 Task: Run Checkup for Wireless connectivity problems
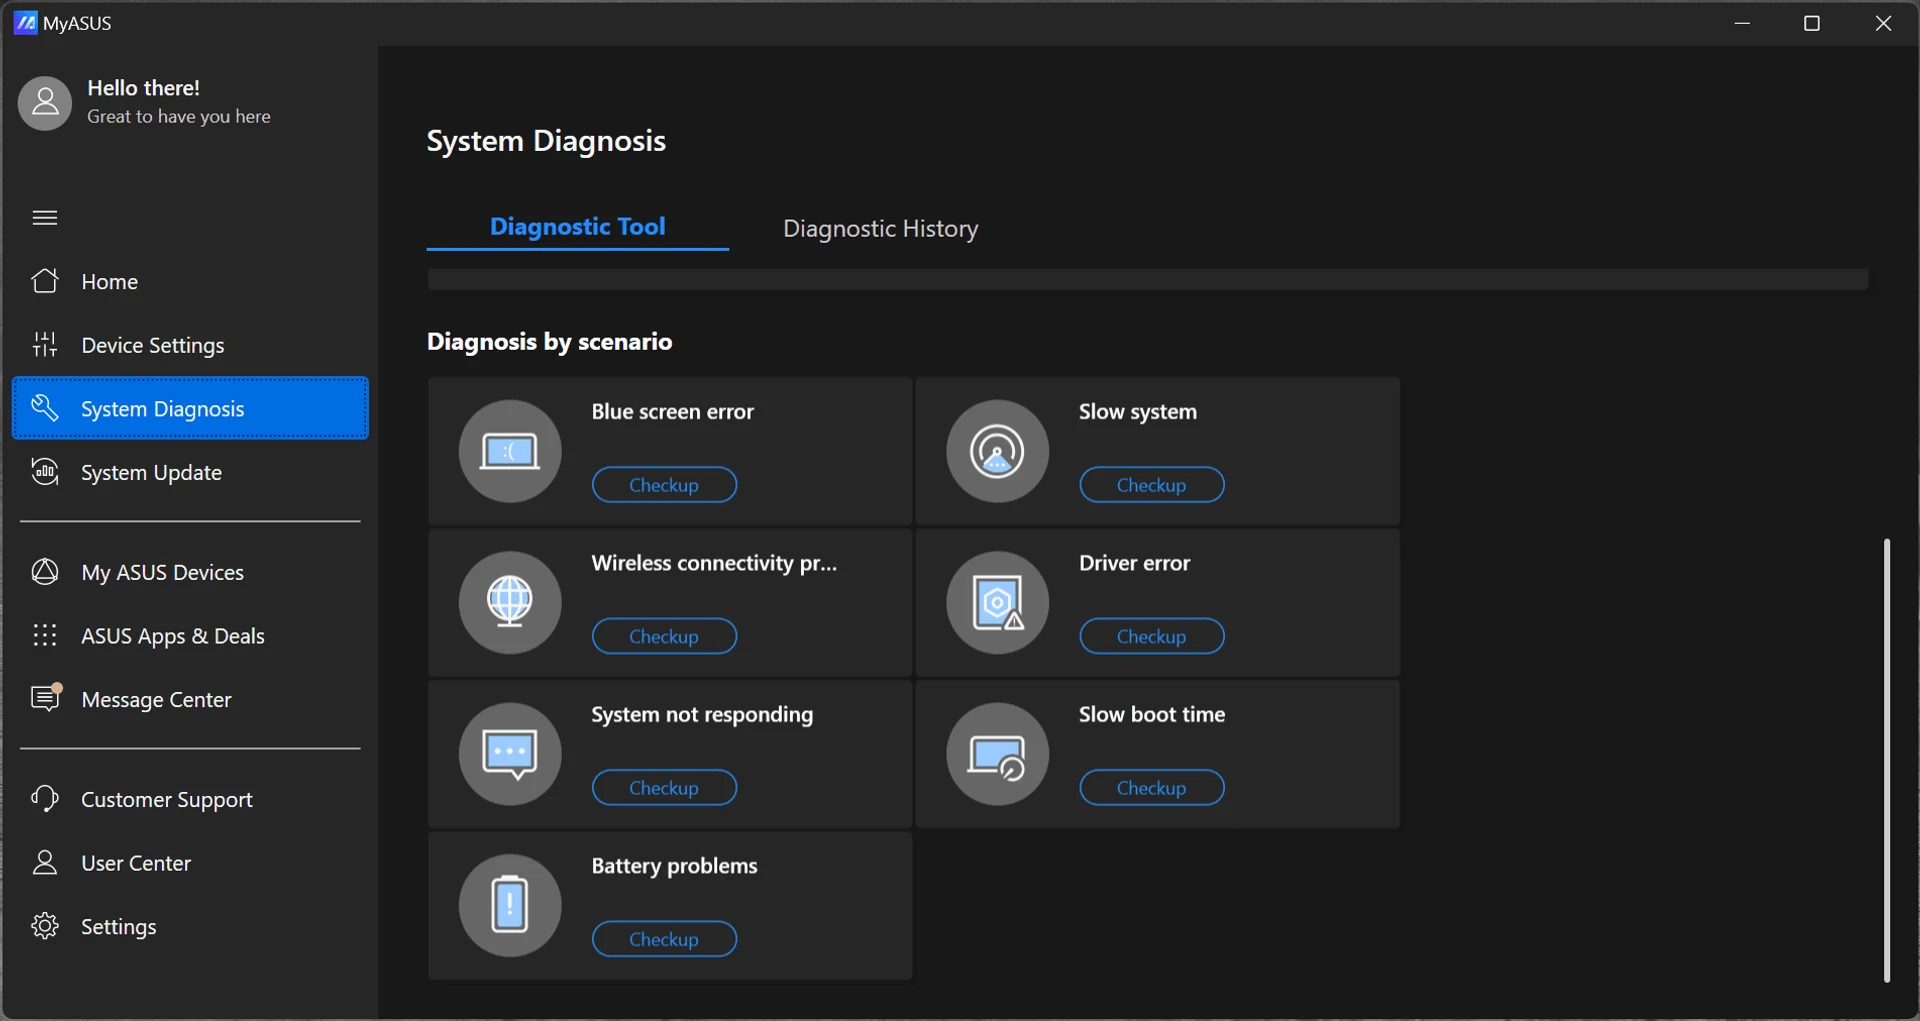(x=664, y=636)
